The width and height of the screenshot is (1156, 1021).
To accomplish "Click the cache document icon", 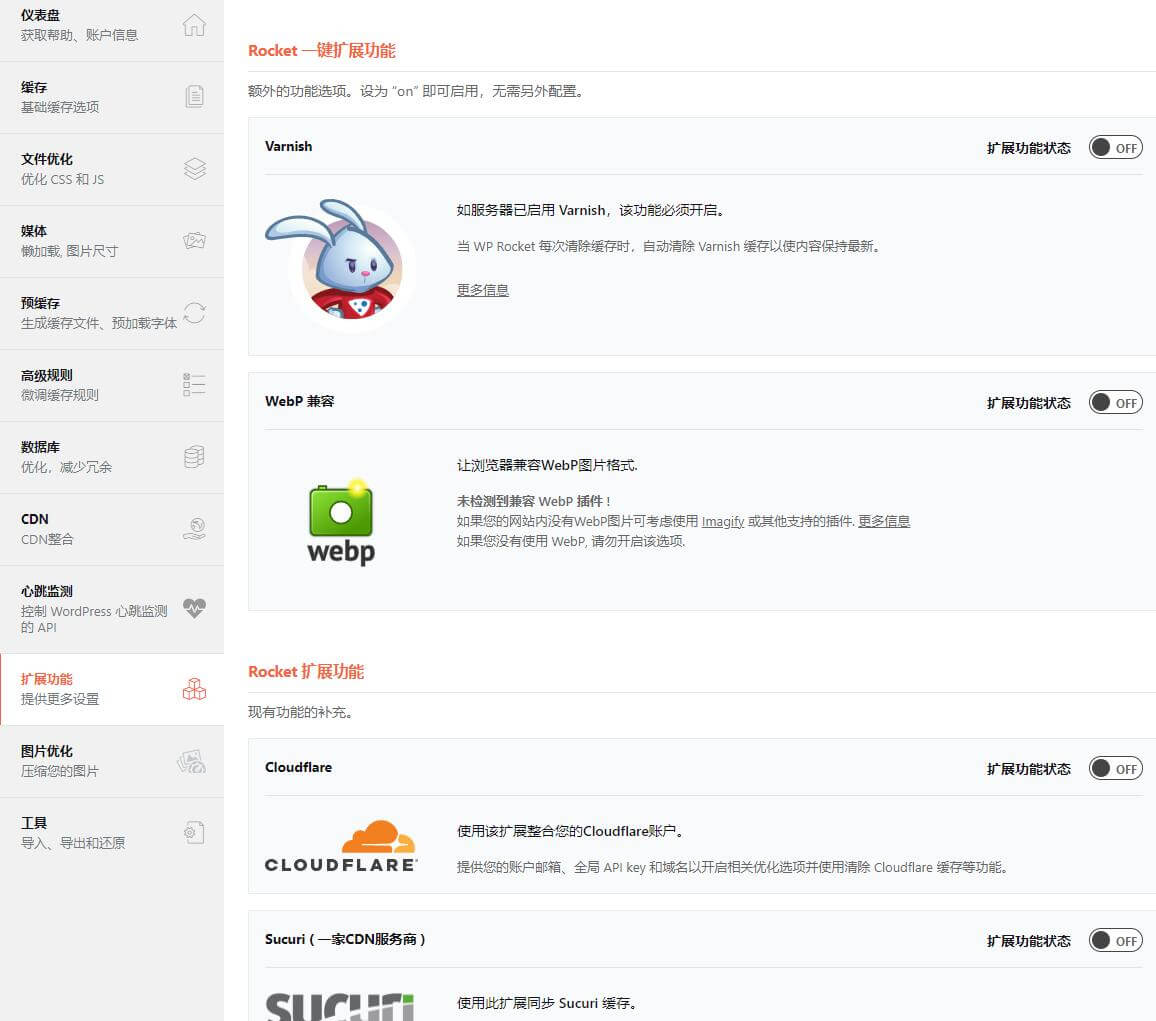I will pyautogui.click(x=194, y=97).
